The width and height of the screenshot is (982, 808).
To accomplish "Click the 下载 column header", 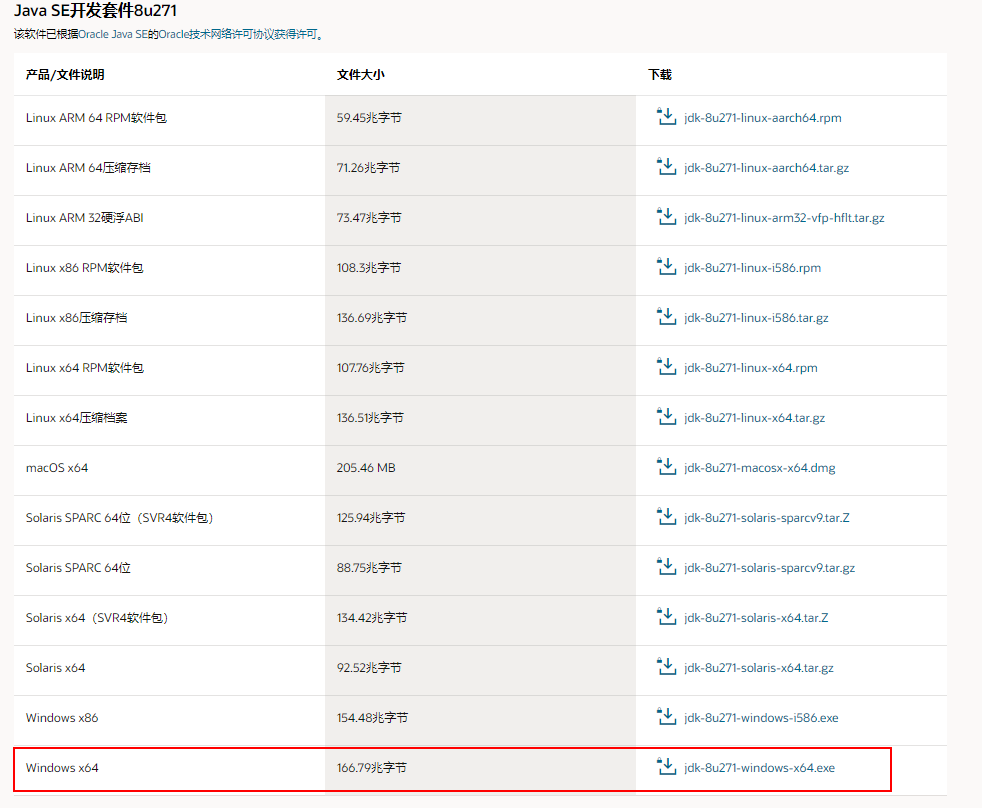I will click(660, 75).
